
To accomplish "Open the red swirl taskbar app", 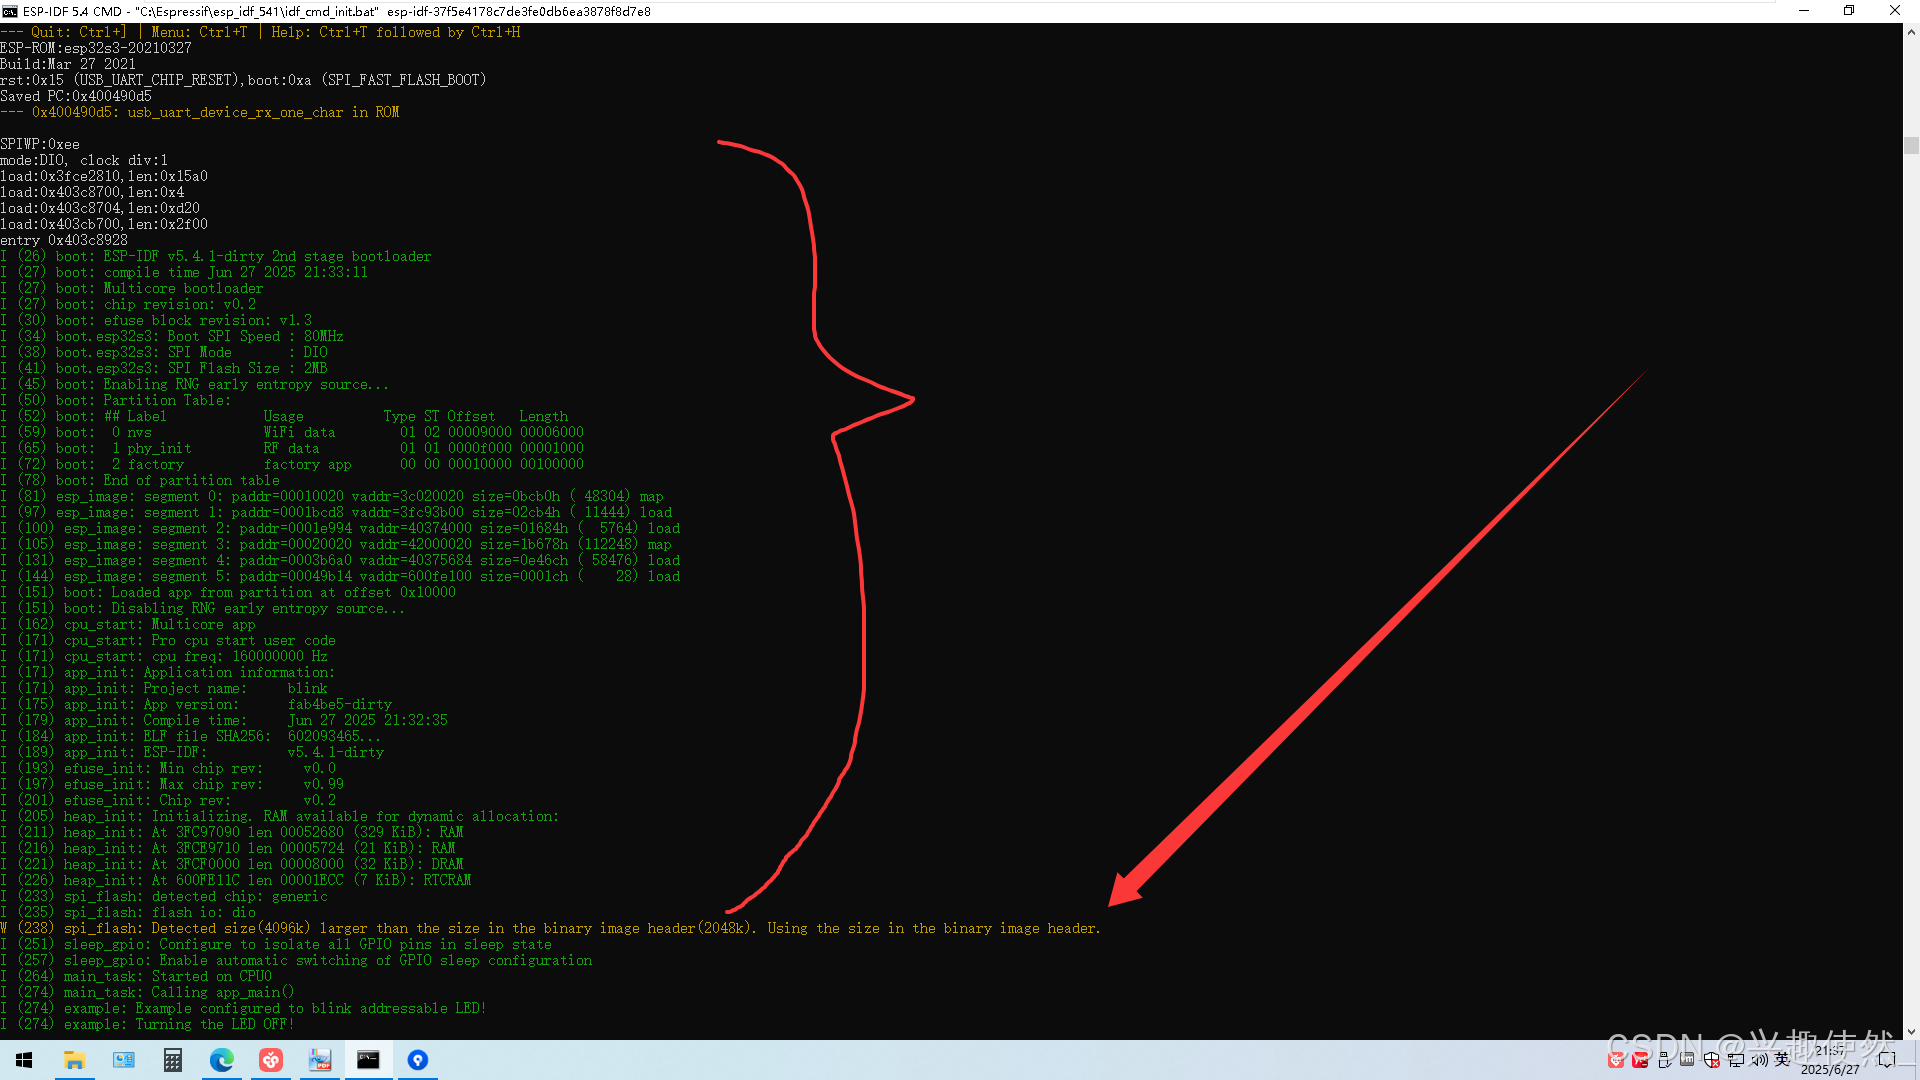I will point(271,1060).
